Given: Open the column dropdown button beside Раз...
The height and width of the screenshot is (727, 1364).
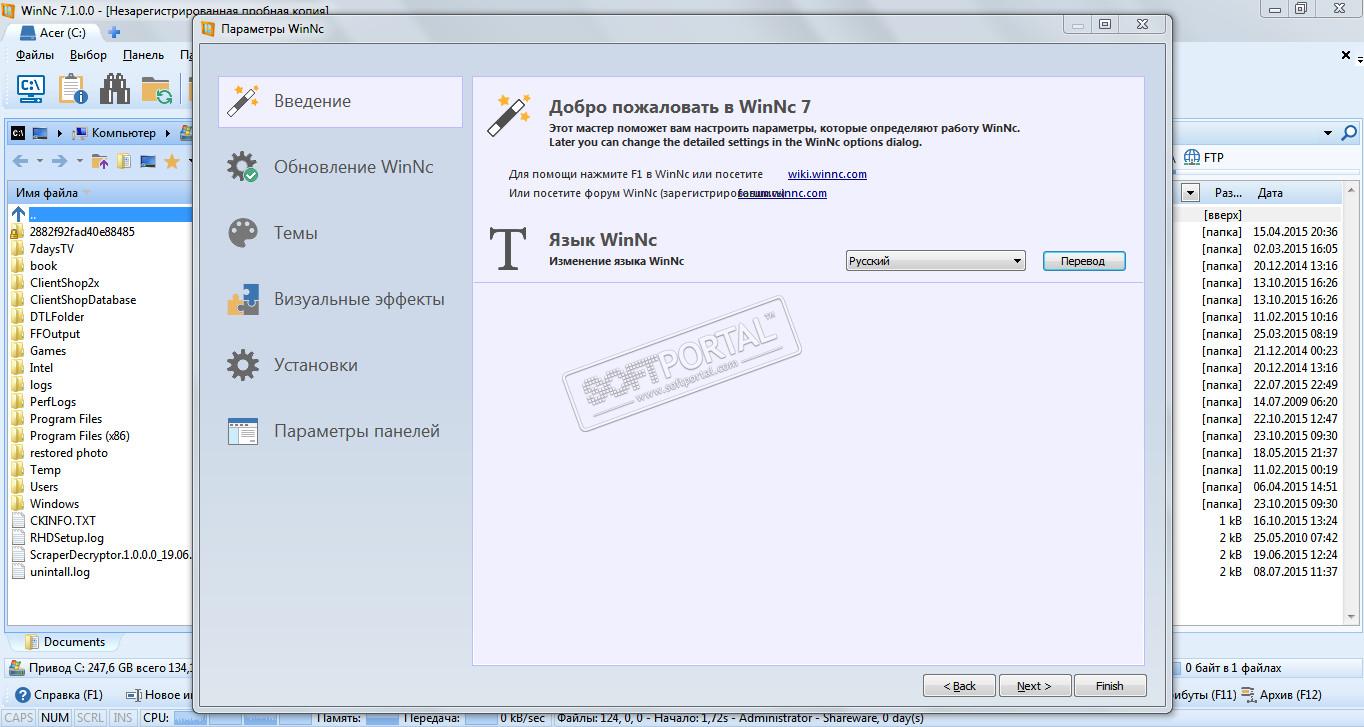Looking at the screenshot, I should pos(1190,193).
